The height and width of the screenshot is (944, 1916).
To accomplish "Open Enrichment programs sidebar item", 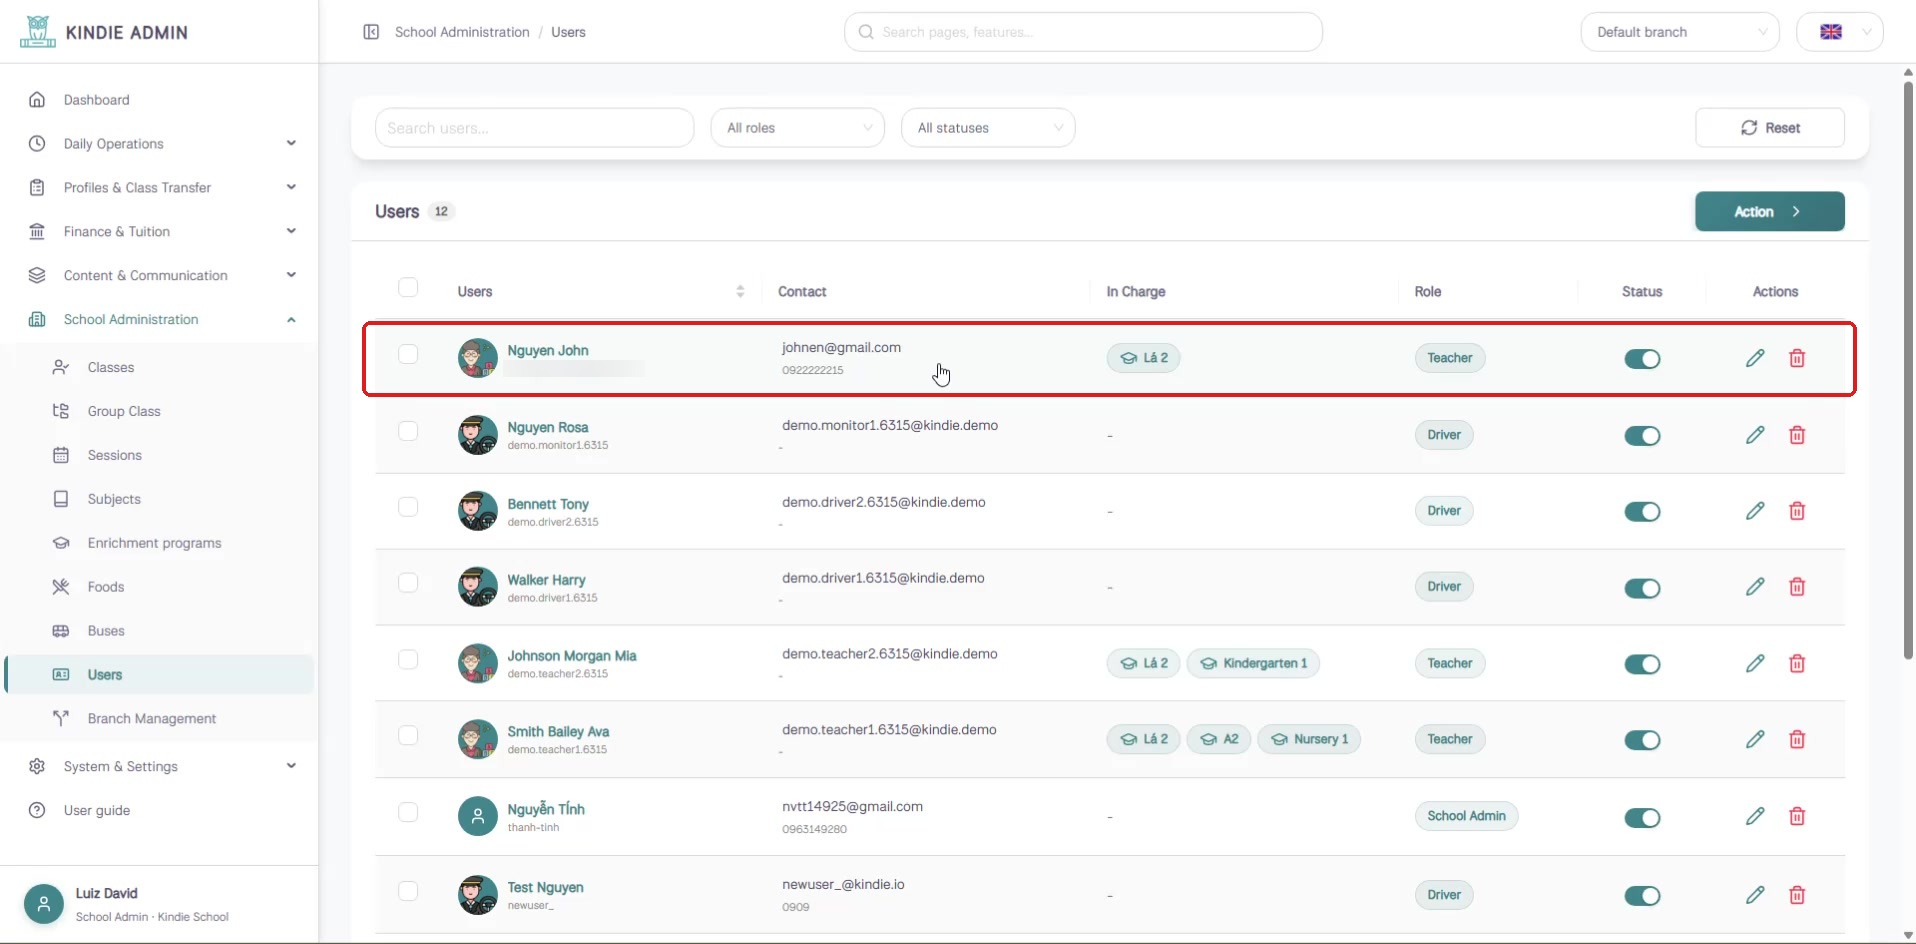I will (x=160, y=543).
